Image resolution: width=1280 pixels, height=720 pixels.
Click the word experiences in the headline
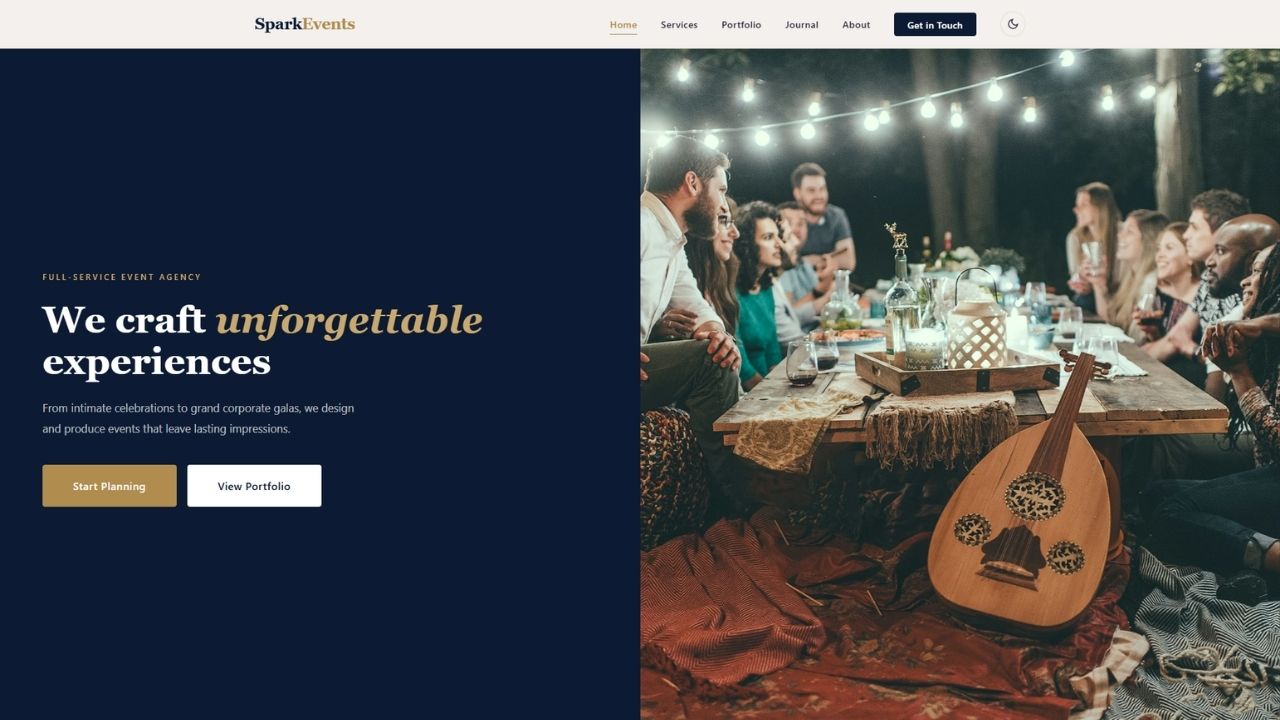click(x=156, y=362)
